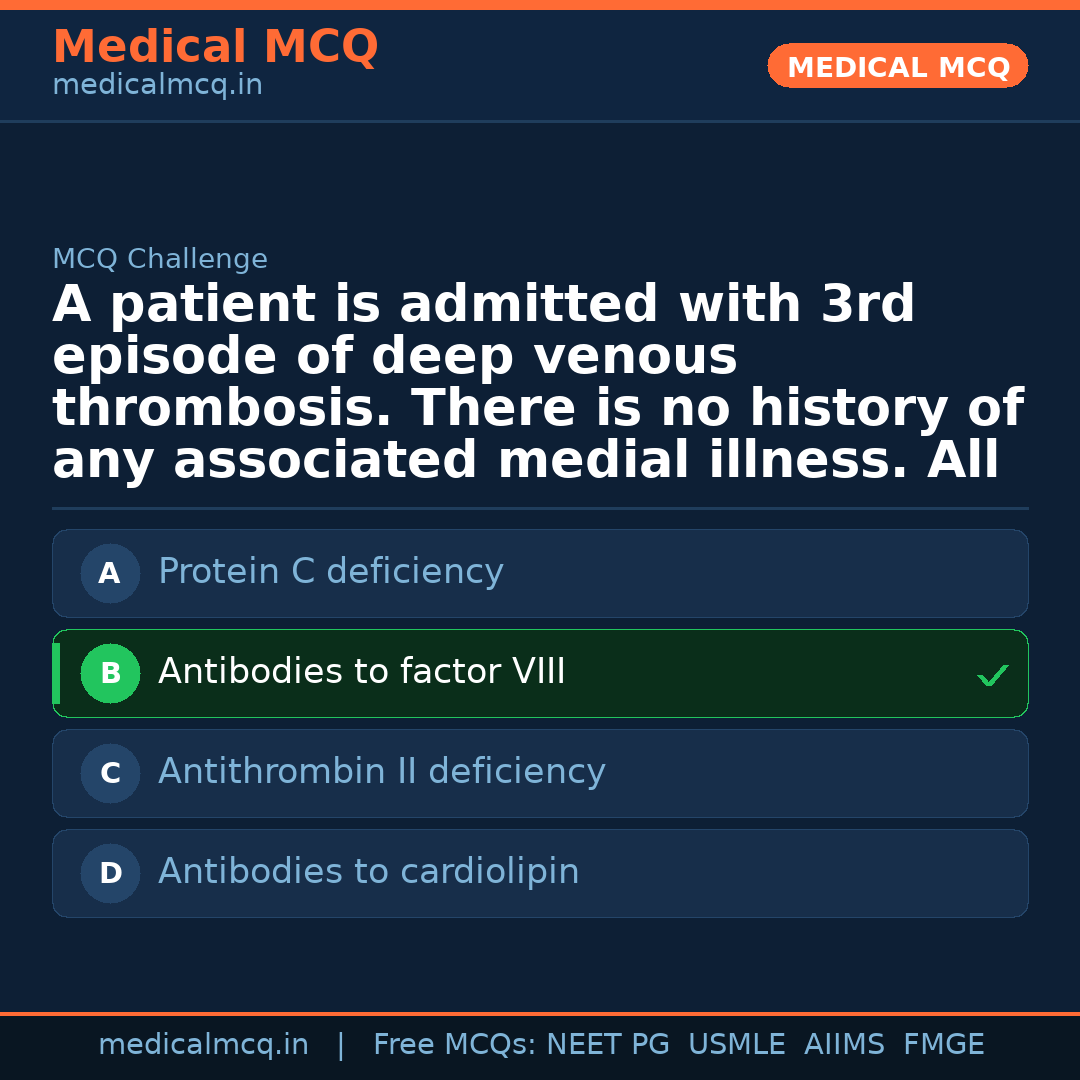Choose the Antibodies to factor VIII answer text
Viewport: 1080px width, 1080px height.
click(x=361, y=672)
